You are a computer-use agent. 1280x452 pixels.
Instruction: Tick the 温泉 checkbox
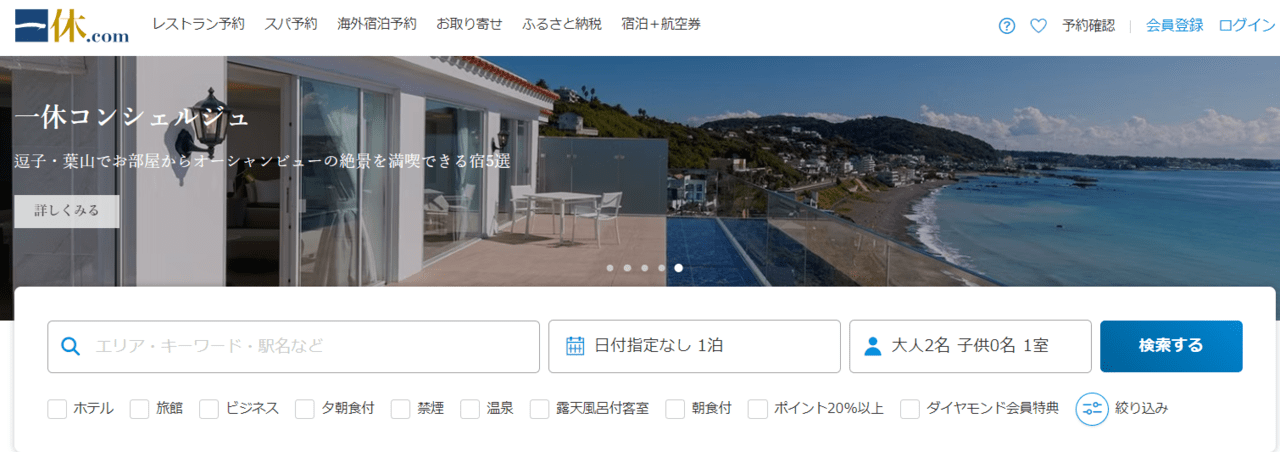[x=470, y=408]
